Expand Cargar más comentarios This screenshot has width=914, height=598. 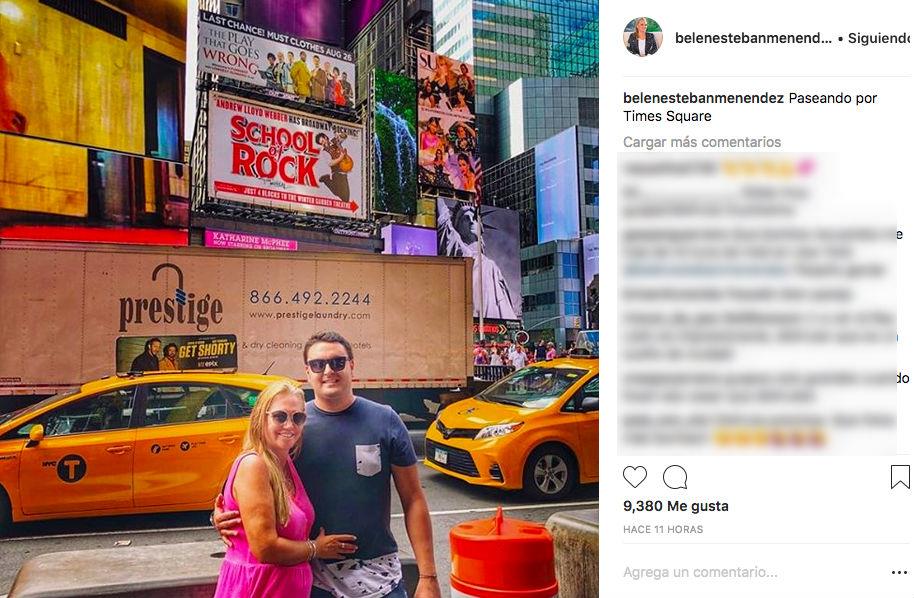pos(702,142)
